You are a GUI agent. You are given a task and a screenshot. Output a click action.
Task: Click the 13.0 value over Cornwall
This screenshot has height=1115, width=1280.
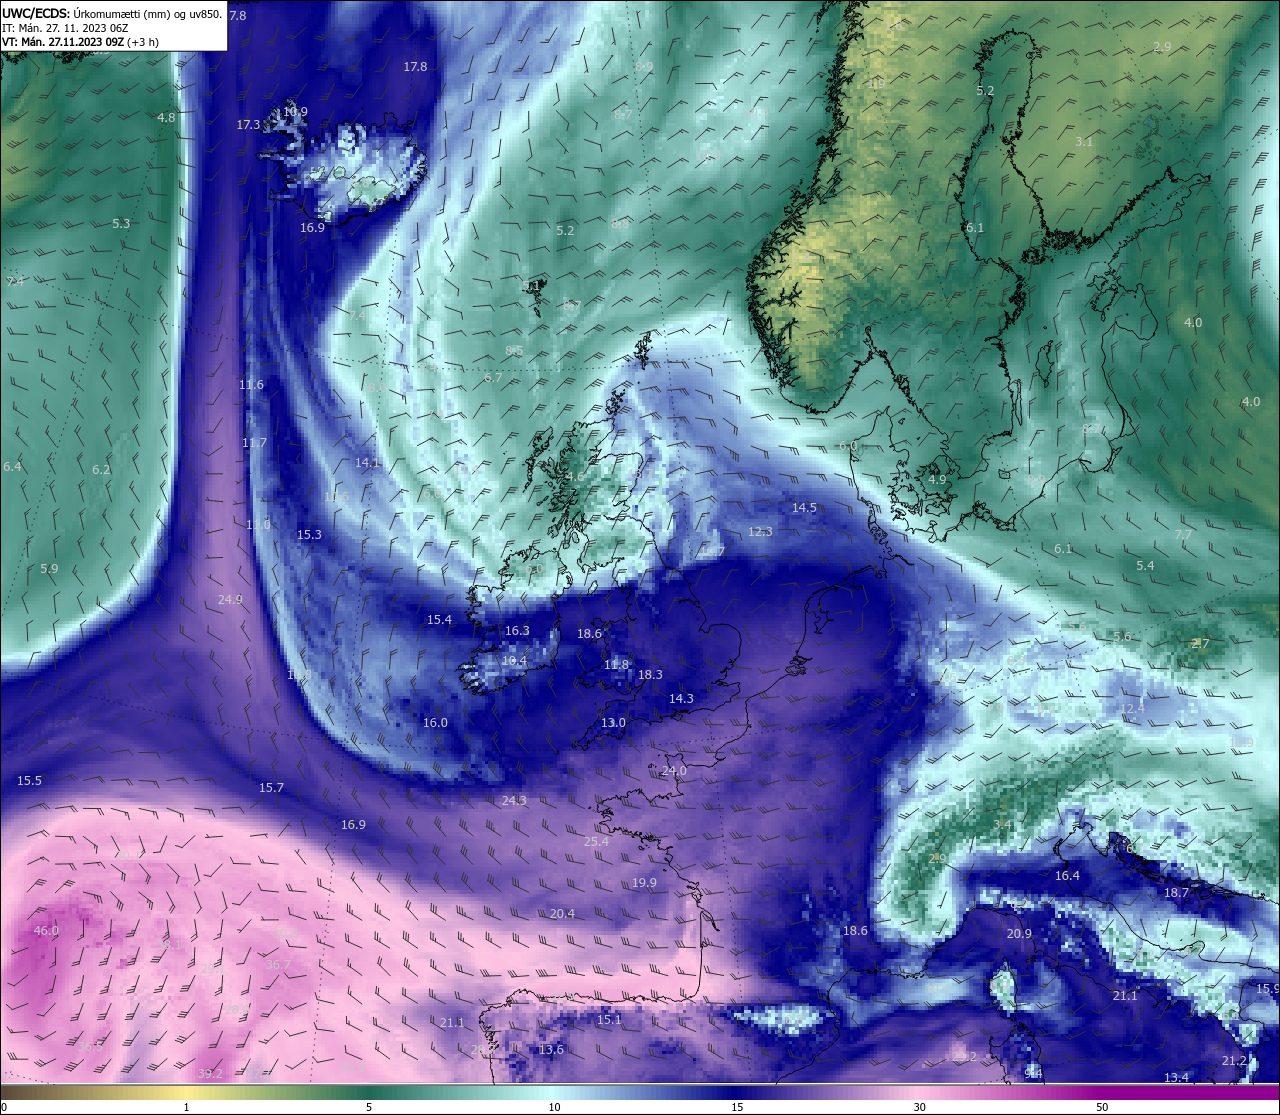[x=613, y=723]
